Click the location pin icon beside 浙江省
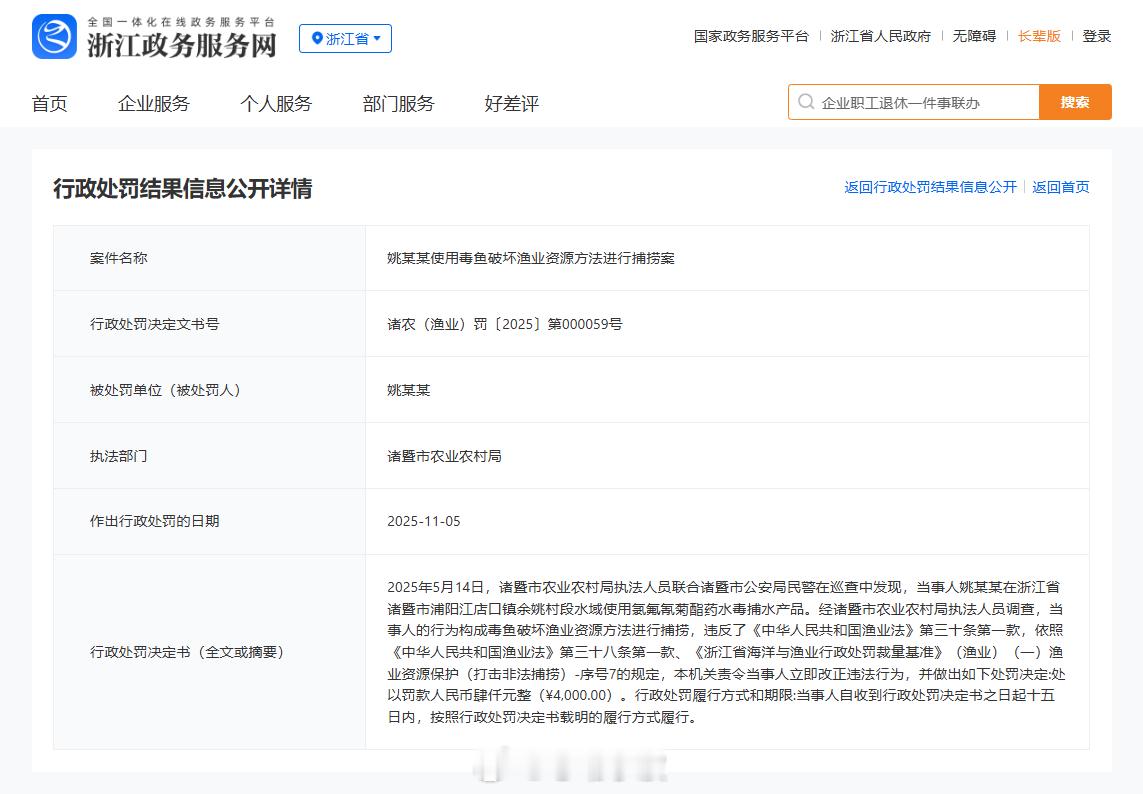The width and height of the screenshot is (1143, 794). (317, 38)
